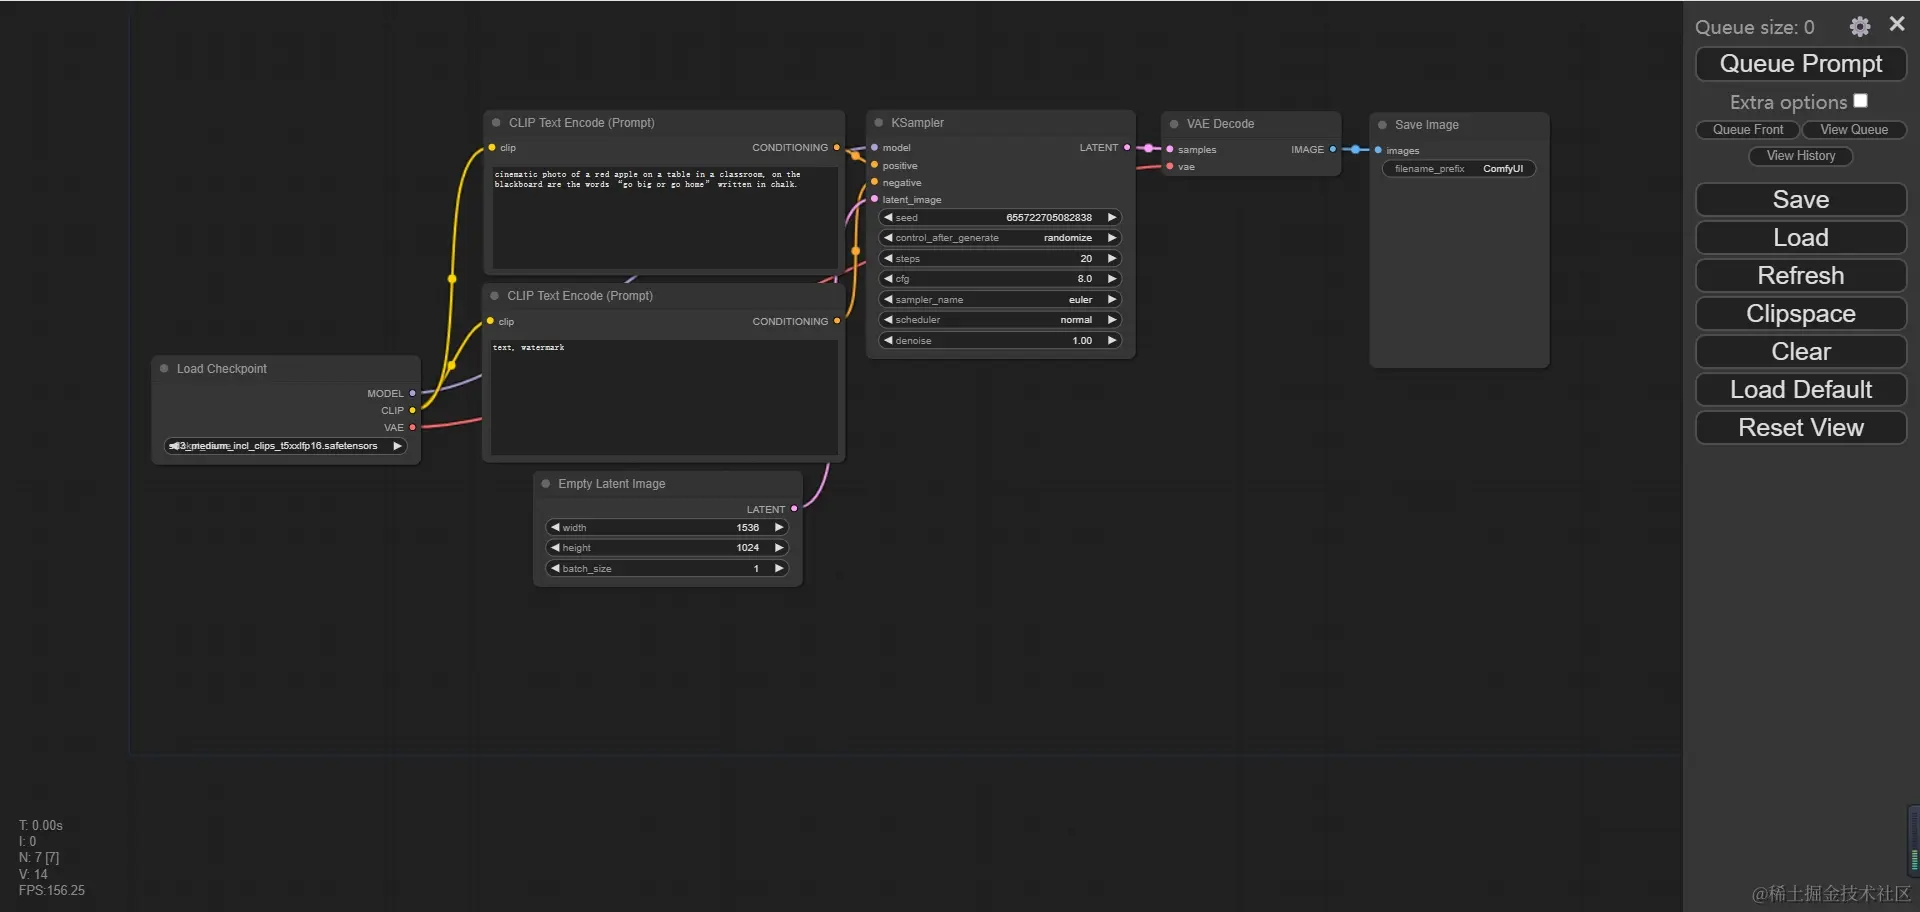Restore the default workflow with Load Default
1920x912 pixels.
pyautogui.click(x=1801, y=390)
